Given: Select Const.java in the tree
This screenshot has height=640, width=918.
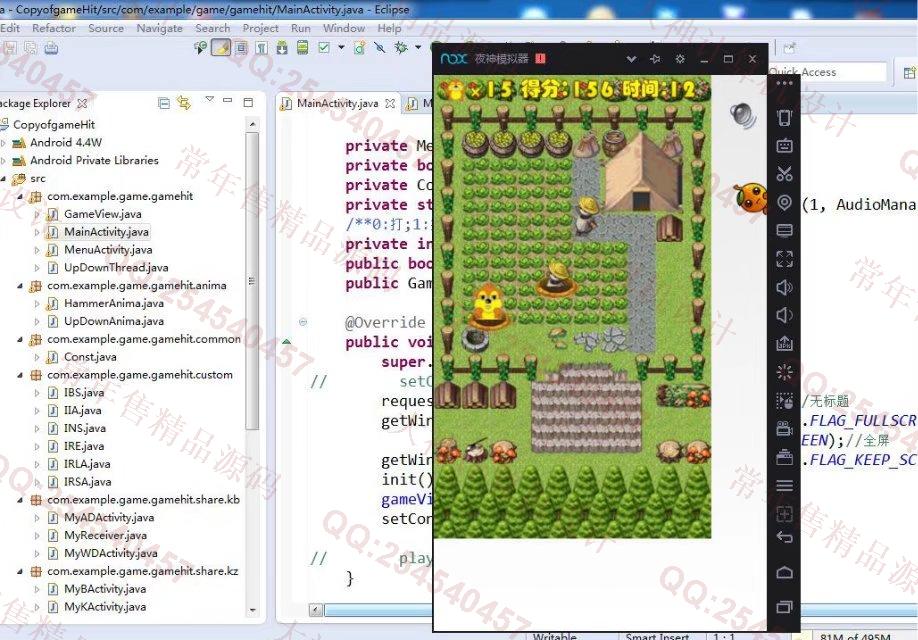Looking at the screenshot, I should coord(90,357).
